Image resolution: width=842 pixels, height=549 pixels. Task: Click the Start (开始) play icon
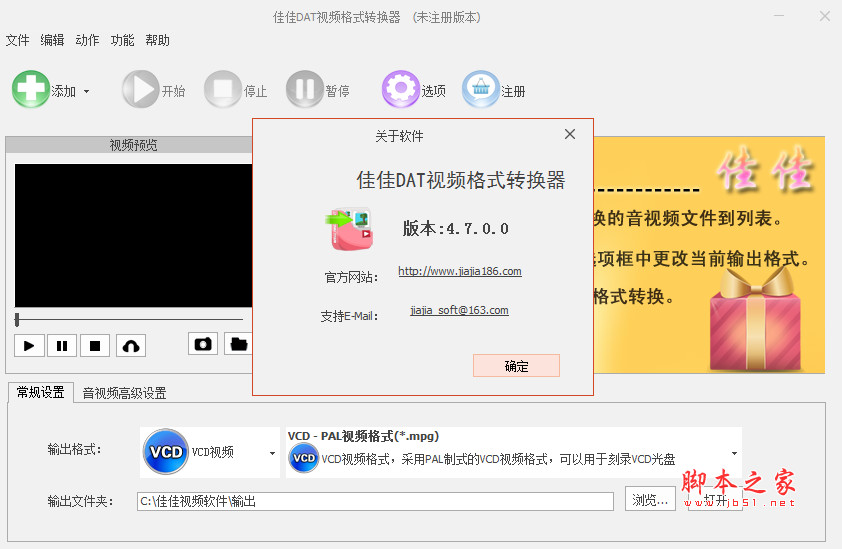[140, 89]
